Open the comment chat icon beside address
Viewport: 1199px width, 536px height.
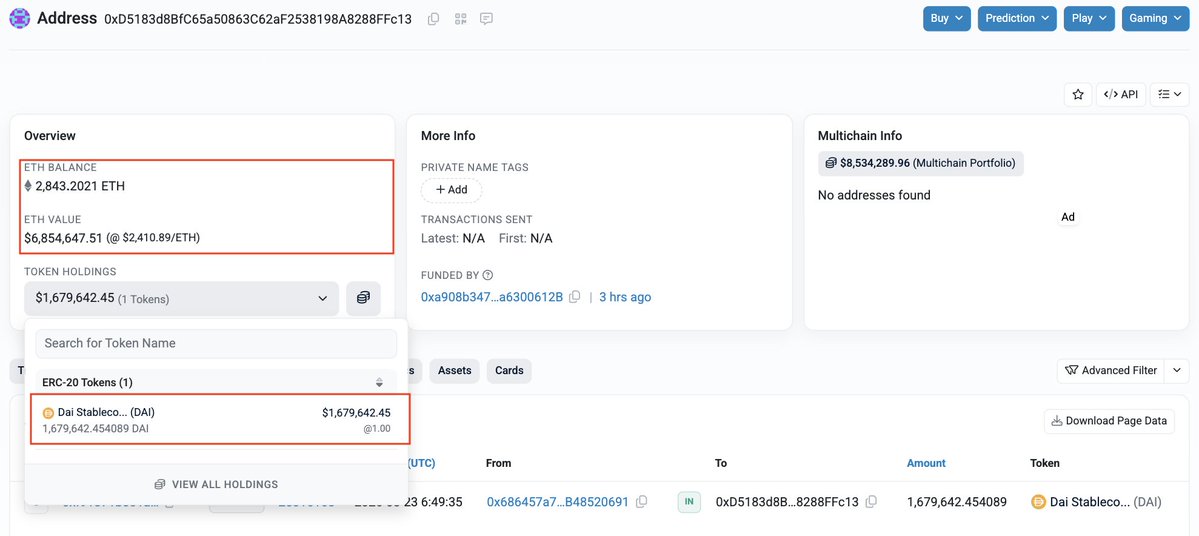486,18
